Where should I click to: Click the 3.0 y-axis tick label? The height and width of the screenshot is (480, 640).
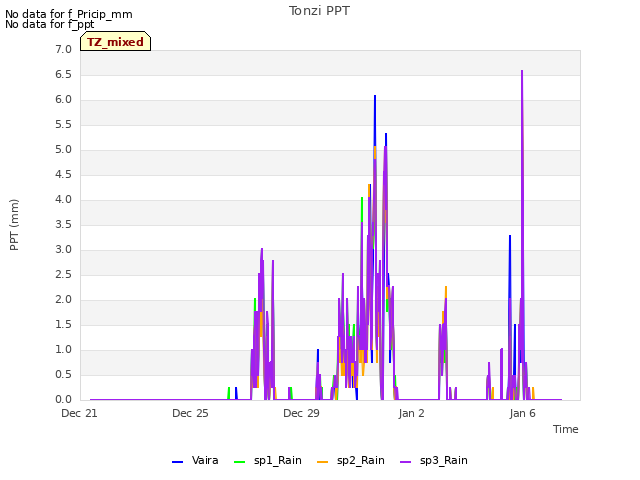(x=63, y=249)
